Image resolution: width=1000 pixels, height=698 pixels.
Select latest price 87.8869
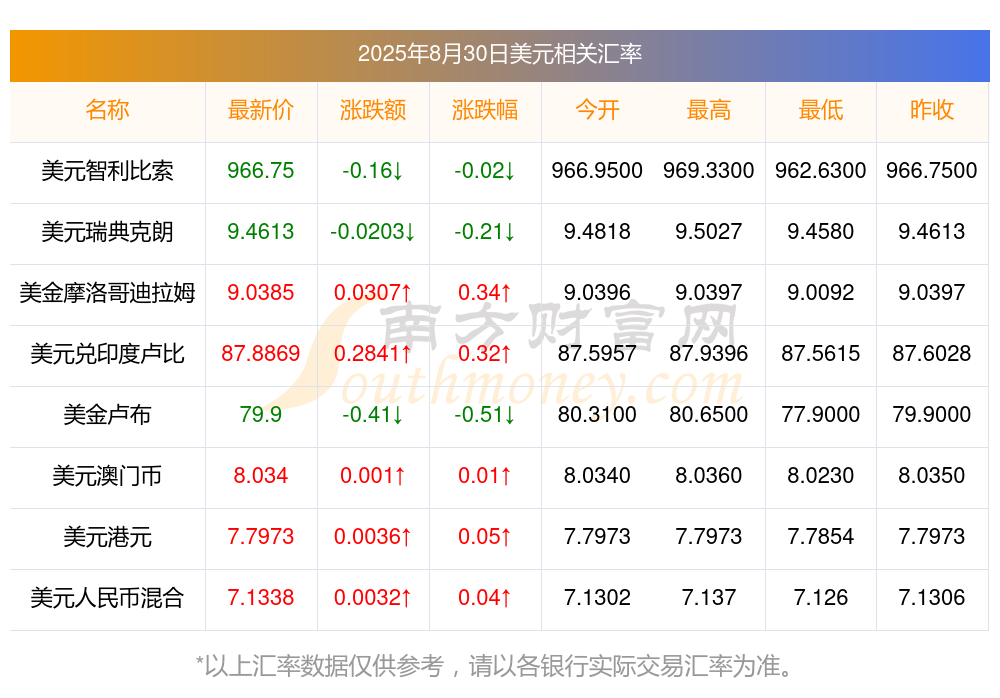point(260,353)
